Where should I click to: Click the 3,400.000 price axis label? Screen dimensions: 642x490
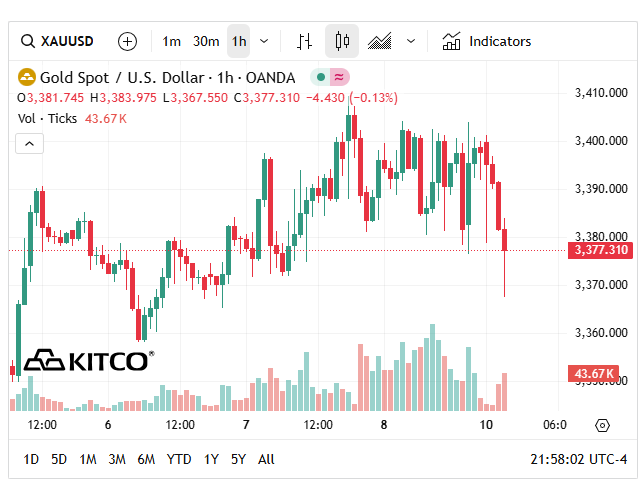pyautogui.click(x=601, y=141)
